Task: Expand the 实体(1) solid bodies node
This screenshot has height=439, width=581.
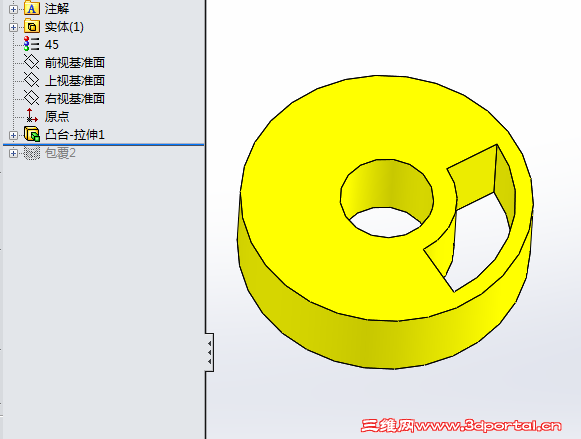Action: coord(13,27)
